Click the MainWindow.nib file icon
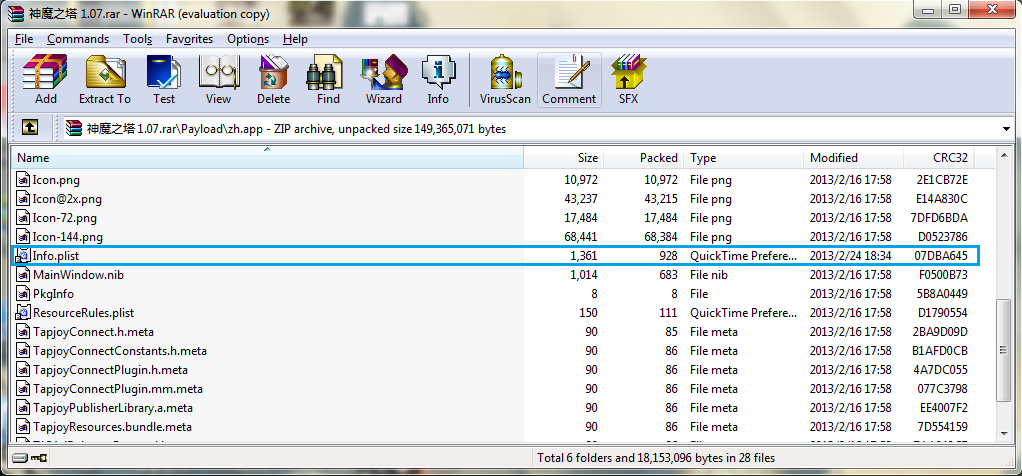Viewport: 1022px width, 476px height. pyautogui.click(x=23, y=275)
